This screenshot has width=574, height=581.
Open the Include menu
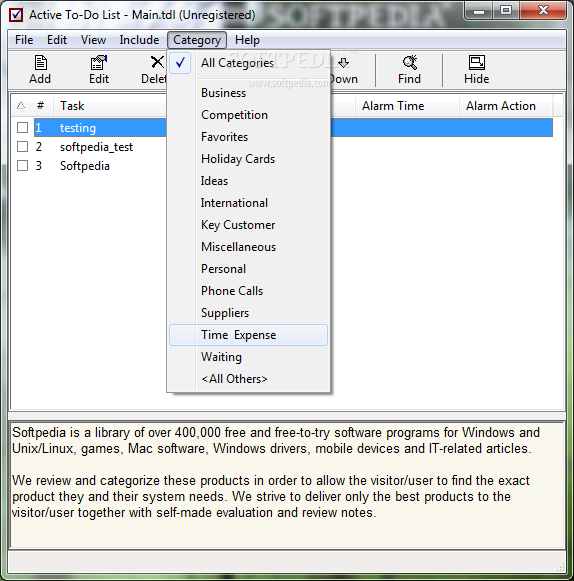tap(139, 40)
